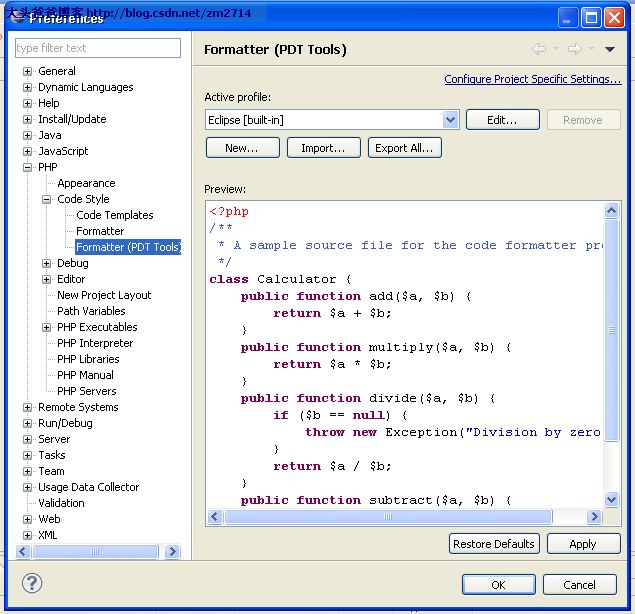Click tree panel scroll left arrow
This screenshot has height=614, width=635.
pyautogui.click(x=23, y=552)
